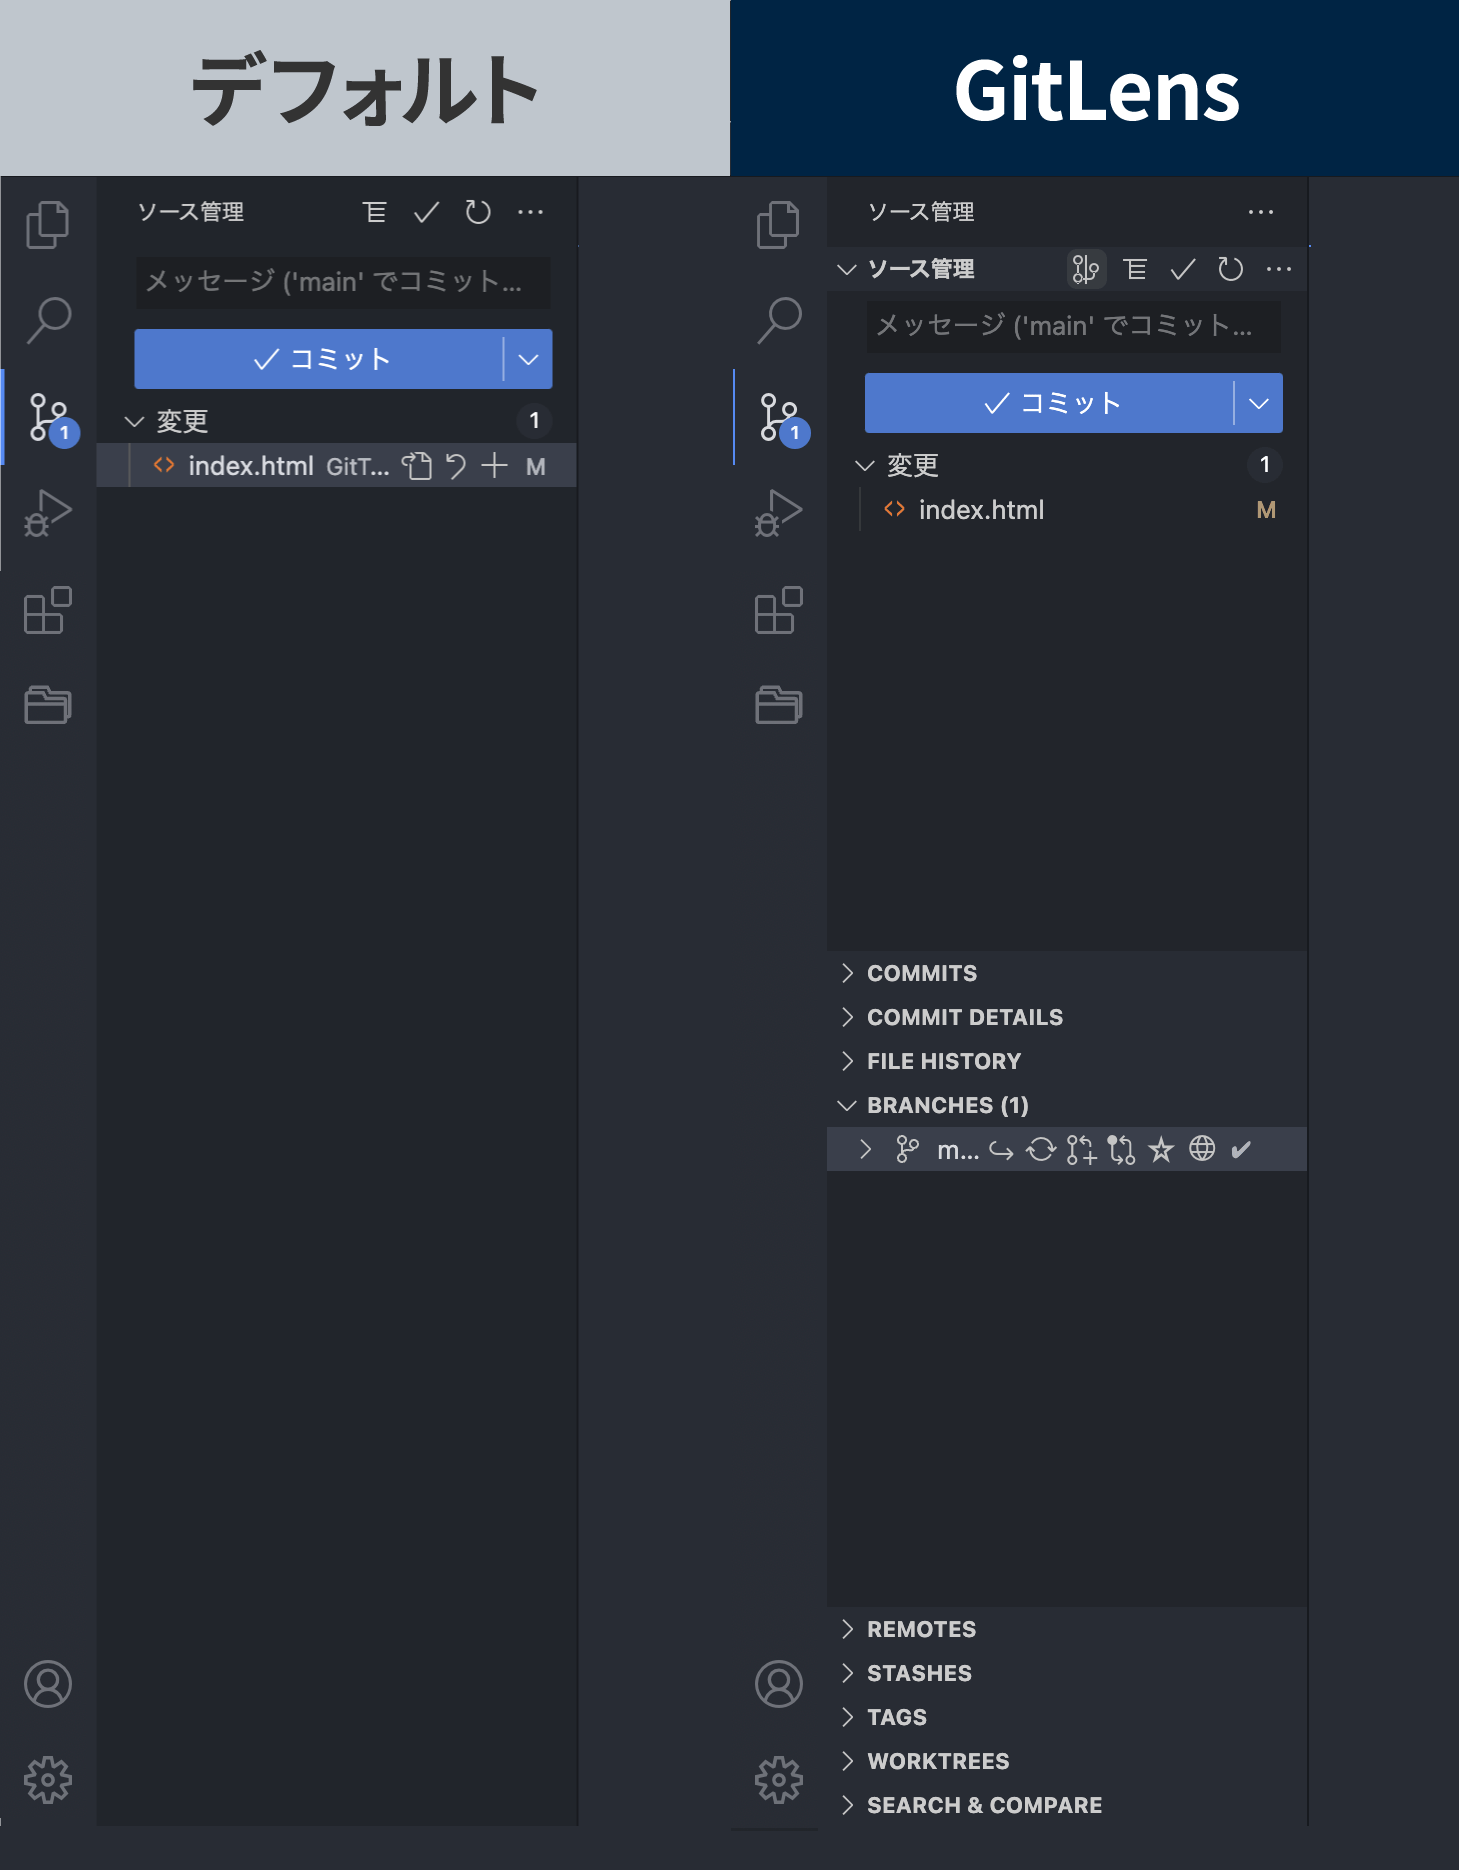Image resolution: width=1459 pixels, height=1870 pixels.
Task: Select index.html in the デフォルト changes list
Action: 250,466
